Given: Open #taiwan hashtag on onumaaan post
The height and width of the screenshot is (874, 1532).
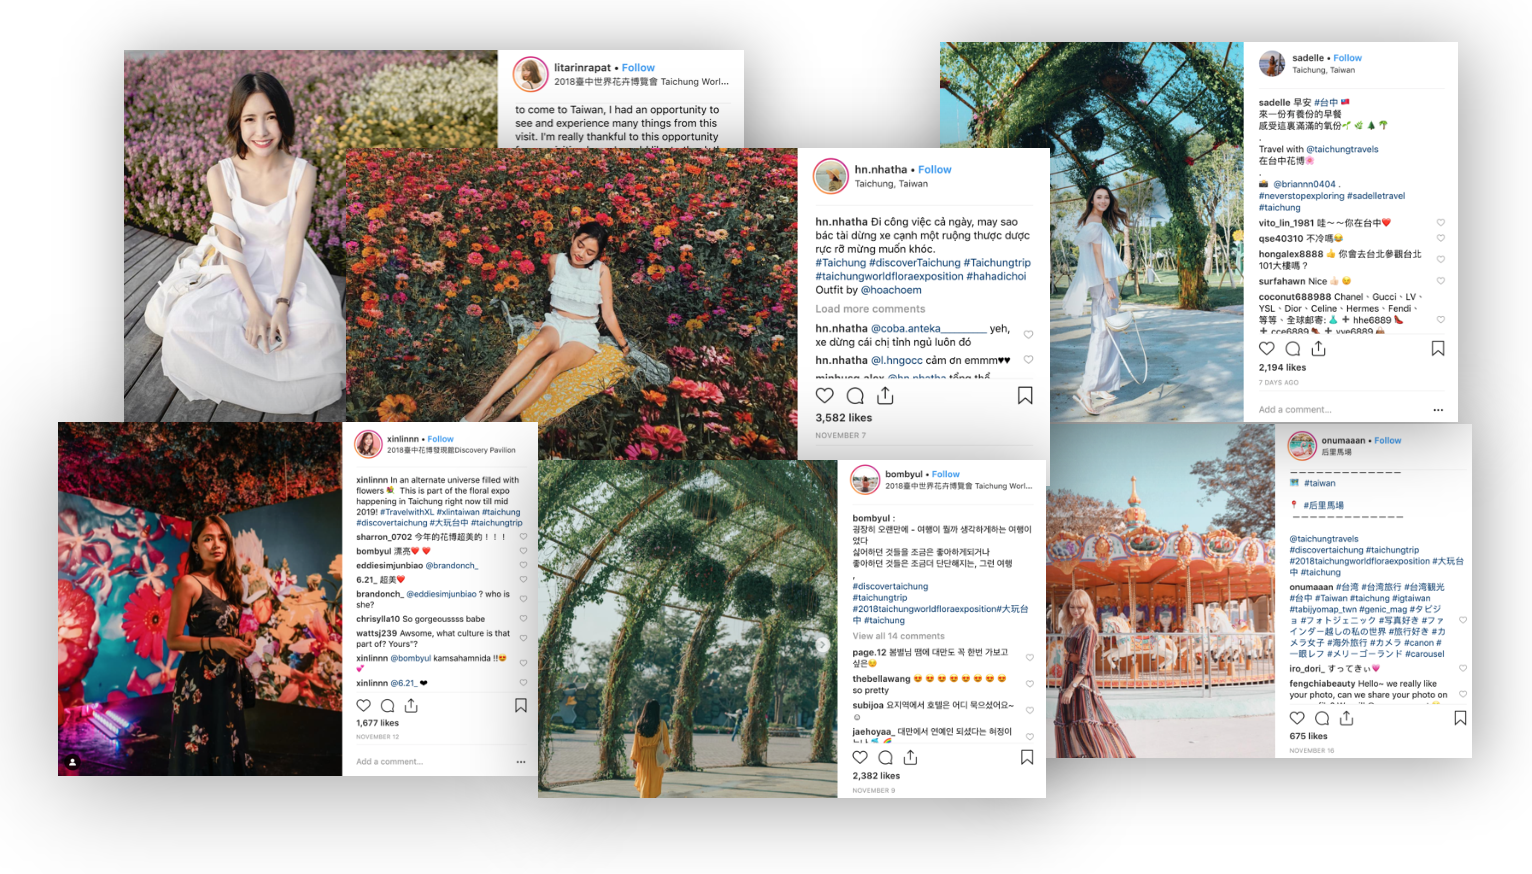Looking at the screenshot, I should pyautogui.click(x=1319, y=483).
